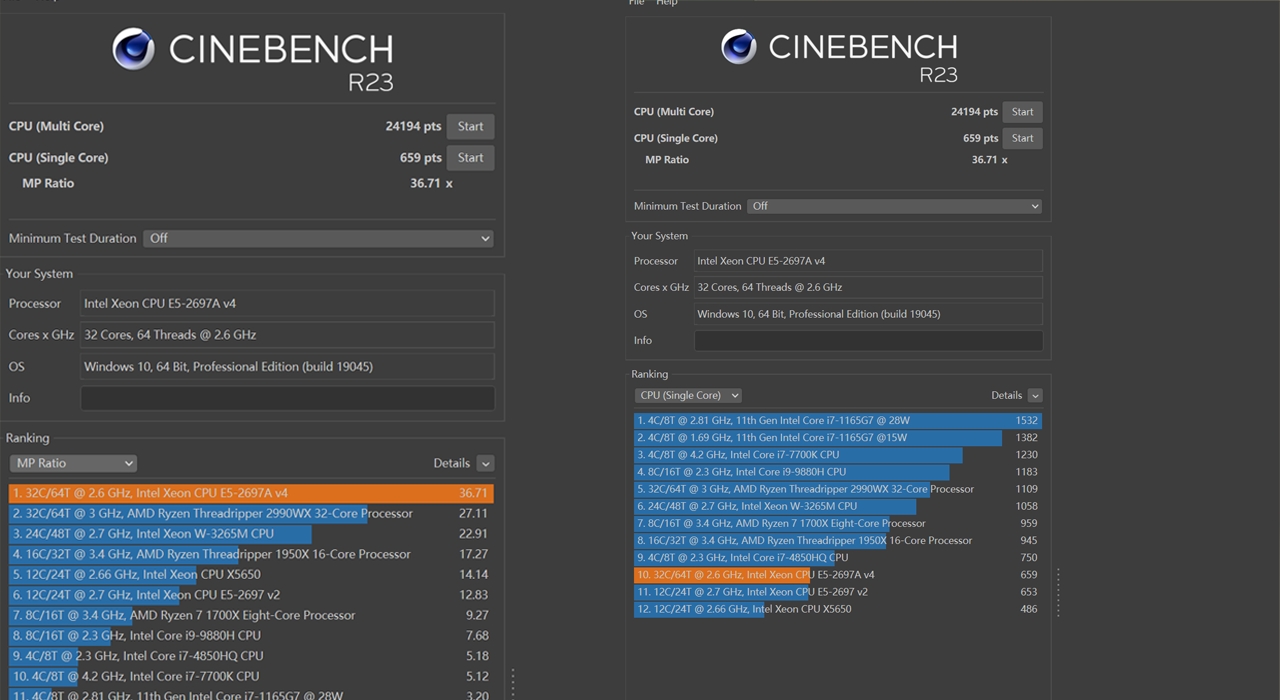The height and width of the screenshot is (700, 1280).
Task: Select orange Xeon E5-2697A v4 row scoring 659
Action: (838, 575)
